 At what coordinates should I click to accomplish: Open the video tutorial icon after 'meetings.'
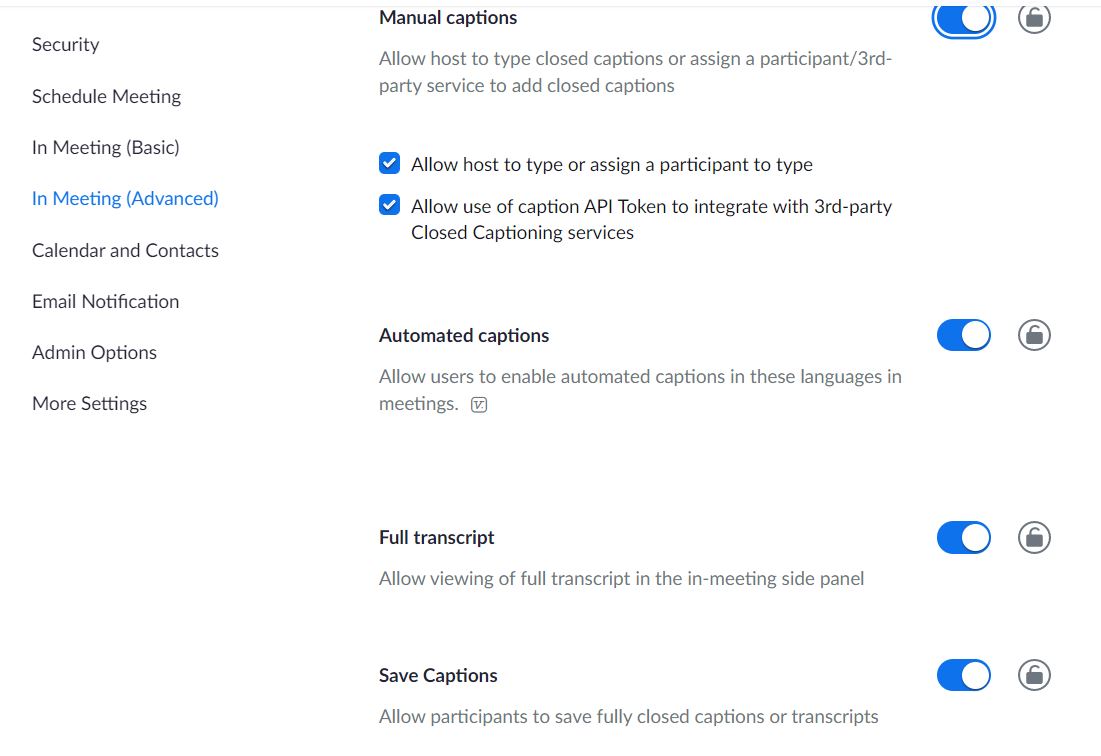point(478,404)
